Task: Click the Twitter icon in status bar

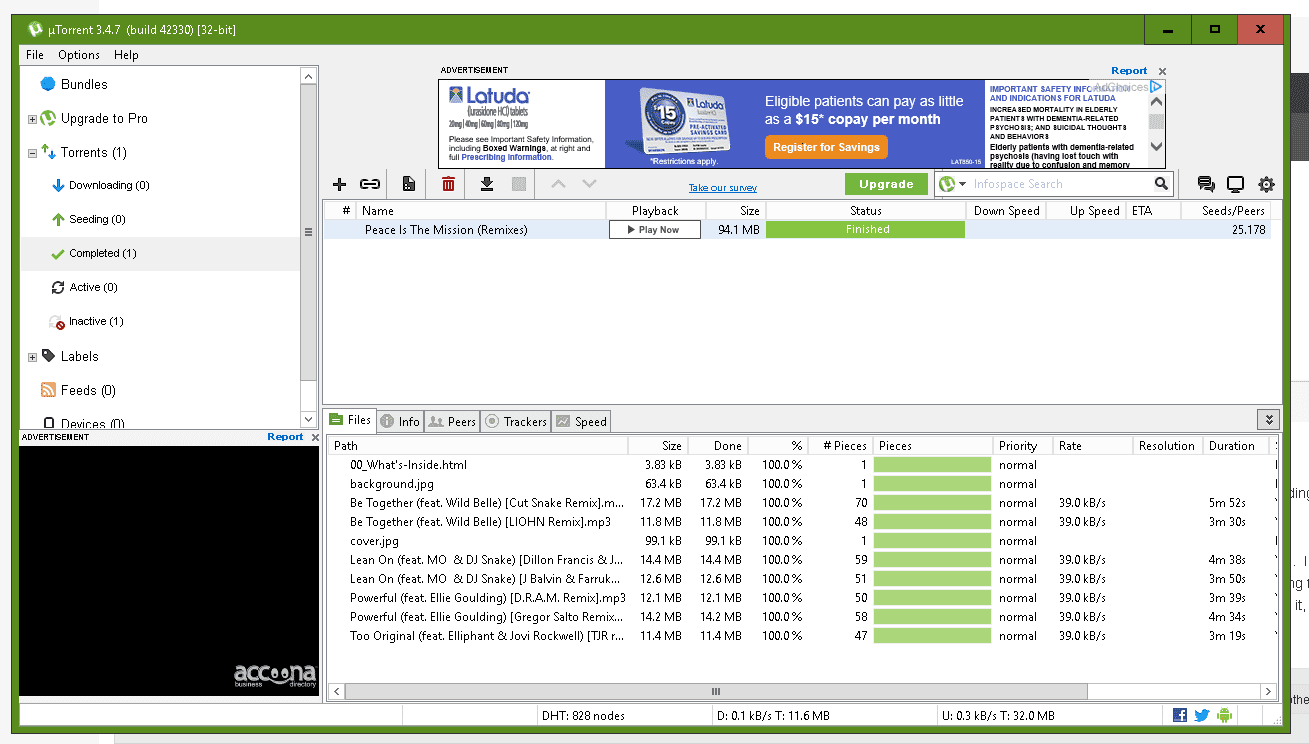Action: [x=1202, y=715]
